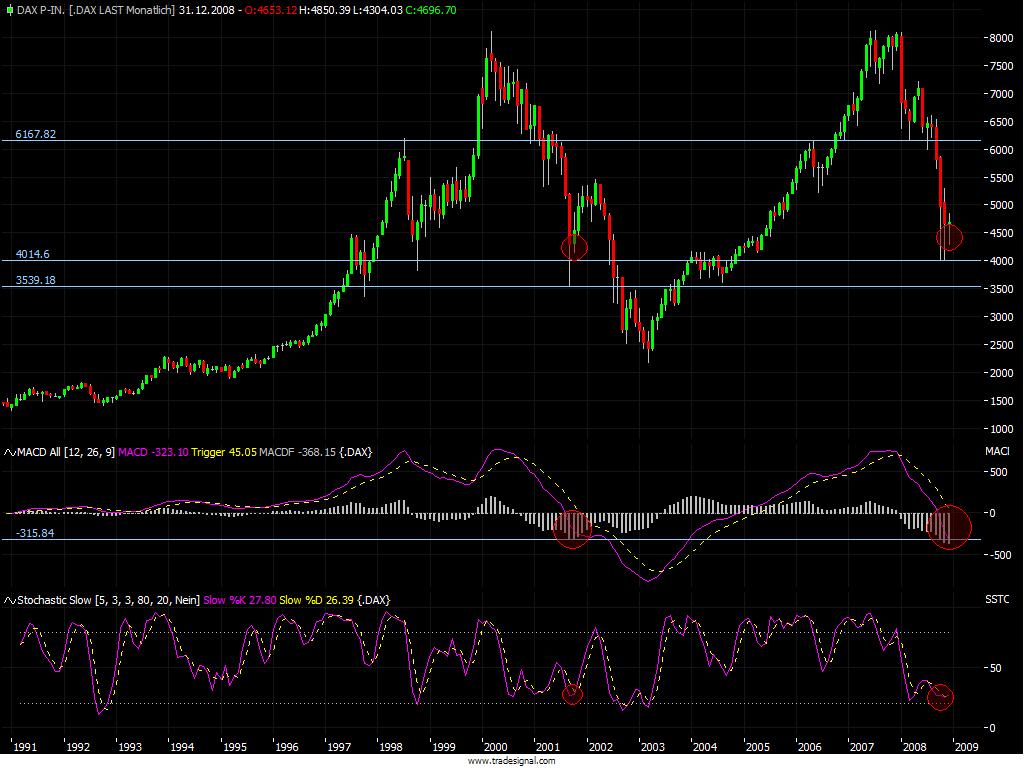Select the wave icon beside Stochastic Slow indicator
Image resolution: width=1024 pixels, height=768 pixels.
[9, 600]
